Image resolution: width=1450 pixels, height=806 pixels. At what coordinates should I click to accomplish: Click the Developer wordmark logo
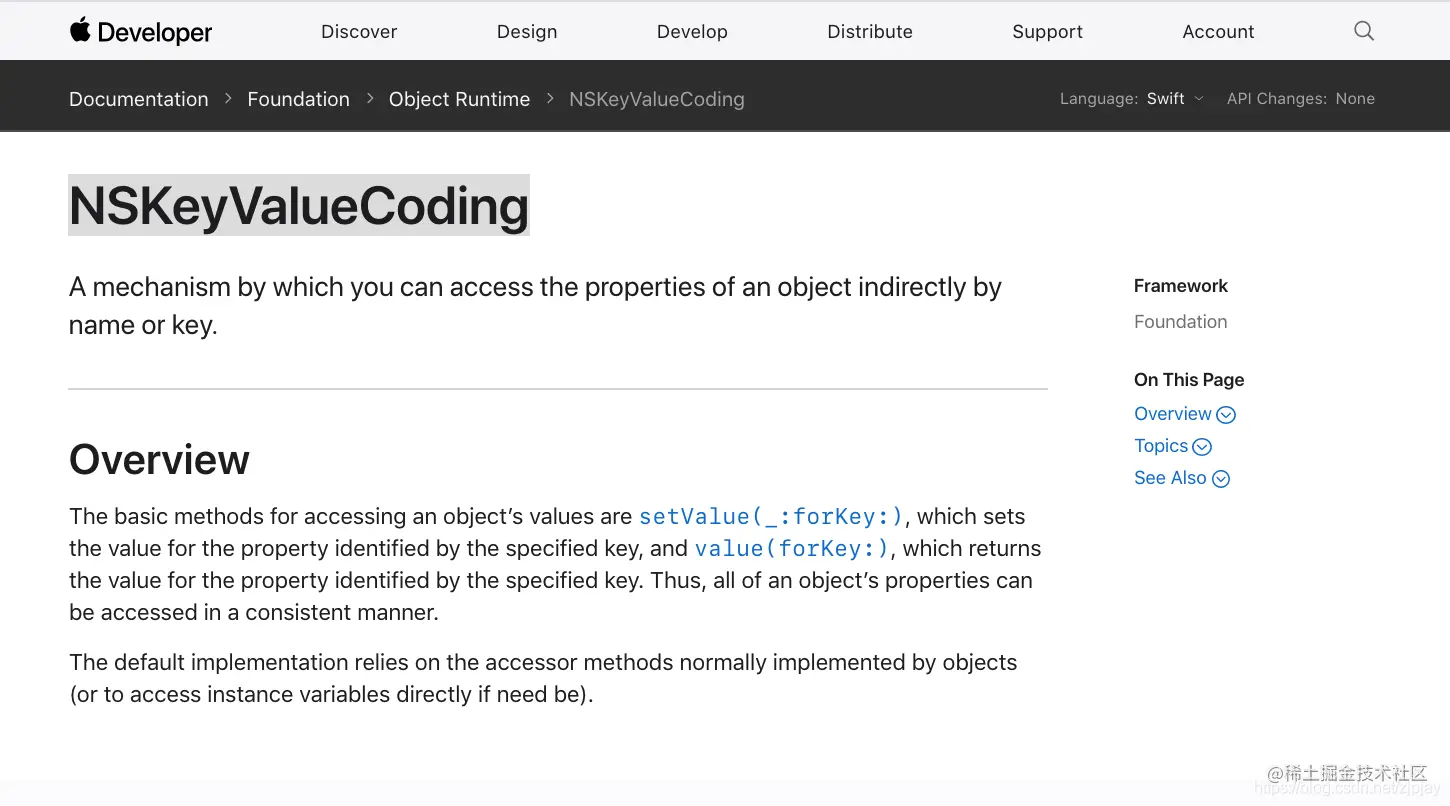coord(156,31)
